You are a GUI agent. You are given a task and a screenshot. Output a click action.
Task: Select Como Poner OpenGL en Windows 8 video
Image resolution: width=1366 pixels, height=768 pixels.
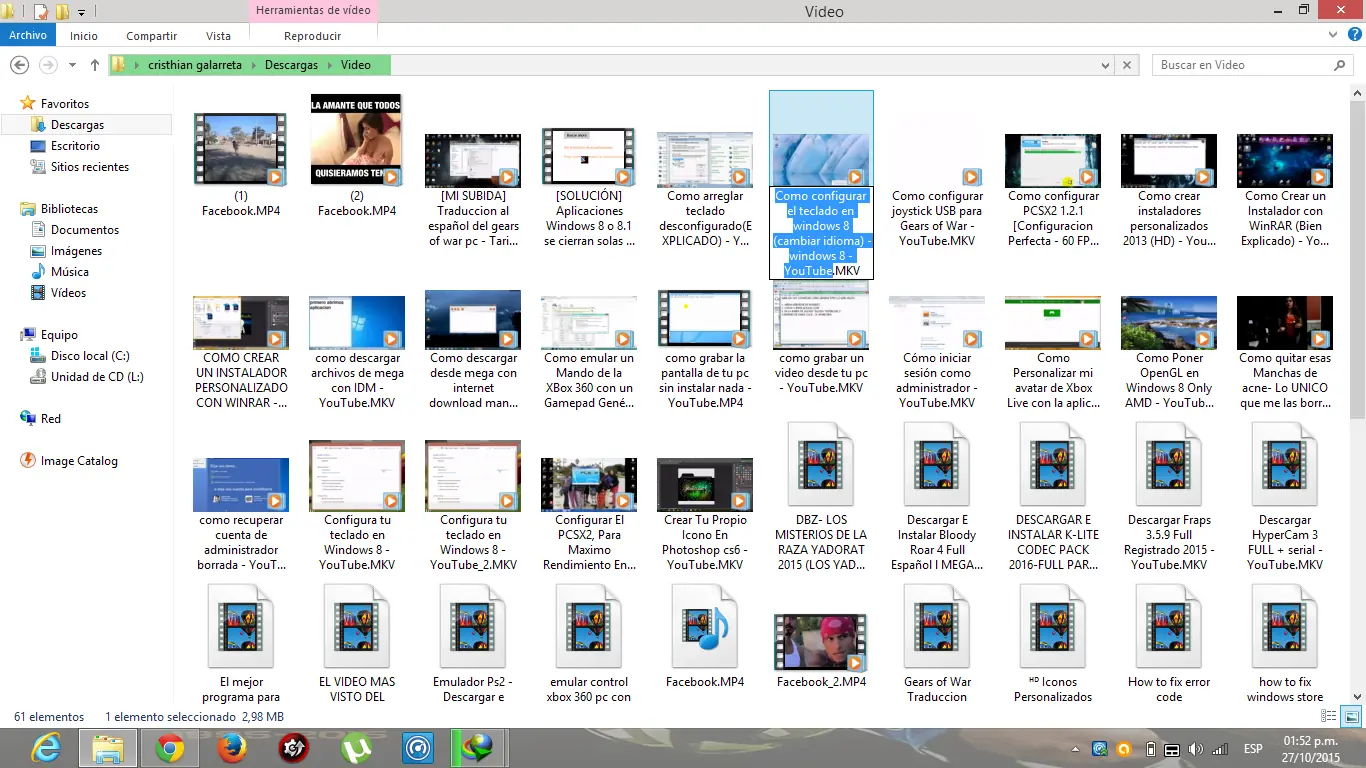[x=1169, y=352]
